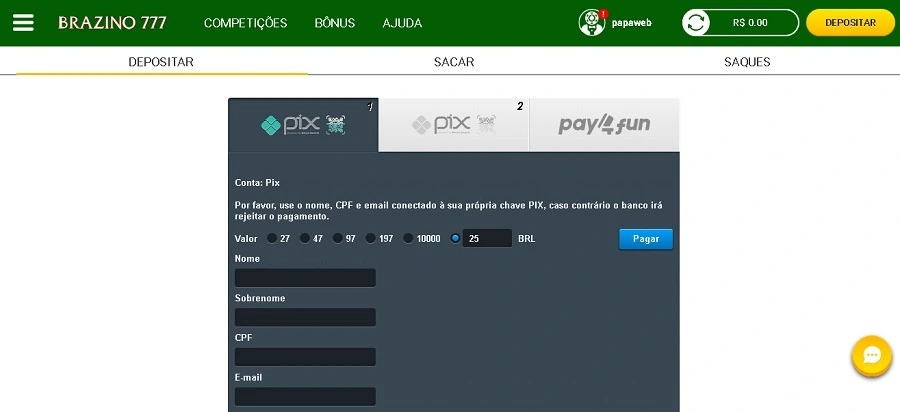
Task: Open the Bônus menu item
Action: click(x=334, y=23)
